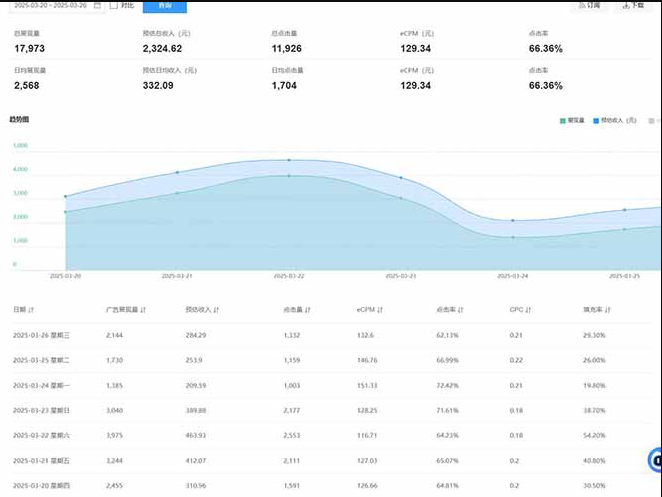662x497 pixels.
Task: Enable the 对比 compare checkbox
Action: (114, 5)
